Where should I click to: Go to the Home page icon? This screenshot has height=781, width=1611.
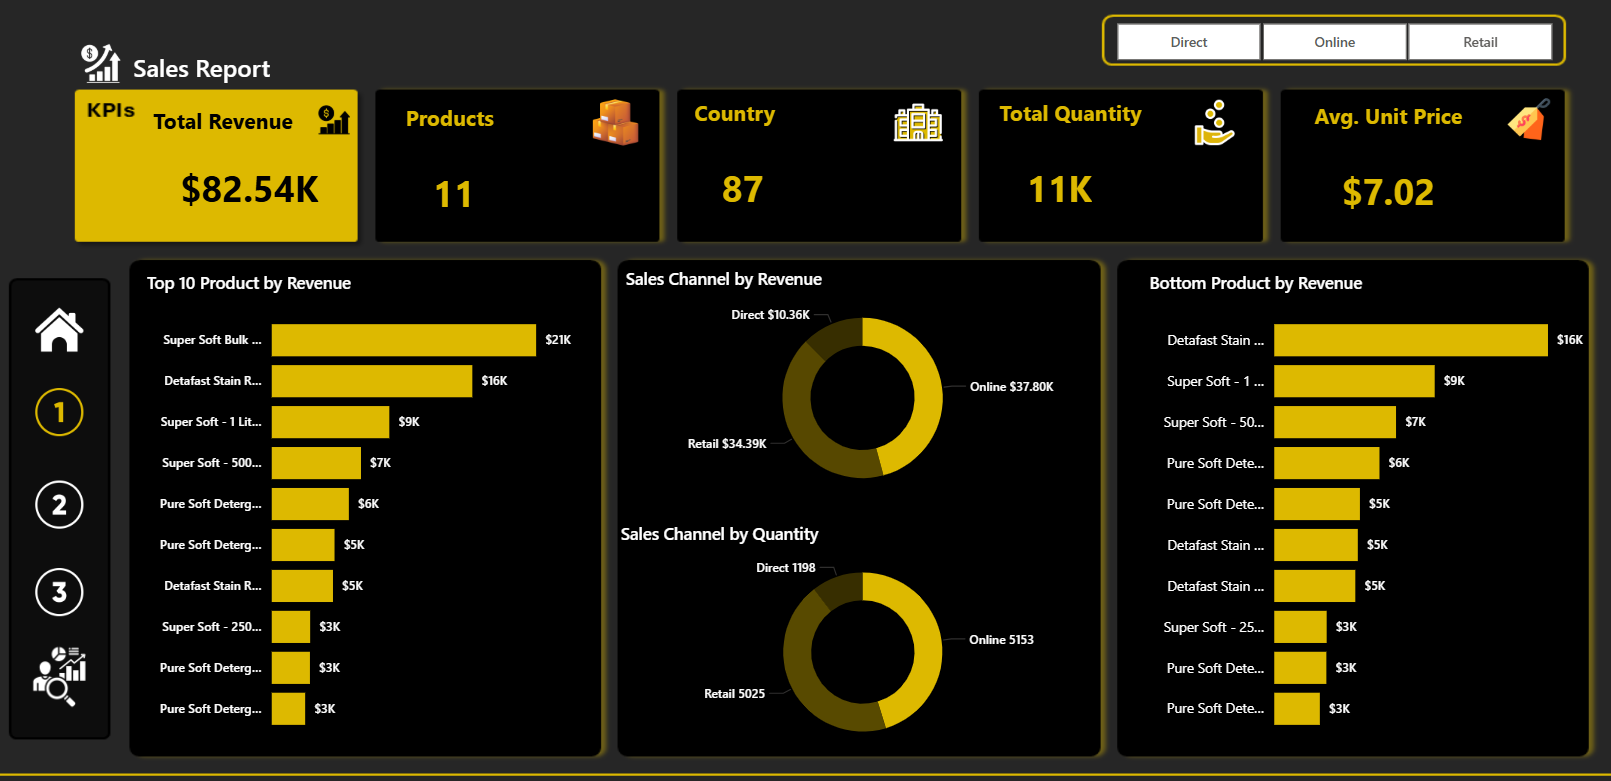pos(59,330)
